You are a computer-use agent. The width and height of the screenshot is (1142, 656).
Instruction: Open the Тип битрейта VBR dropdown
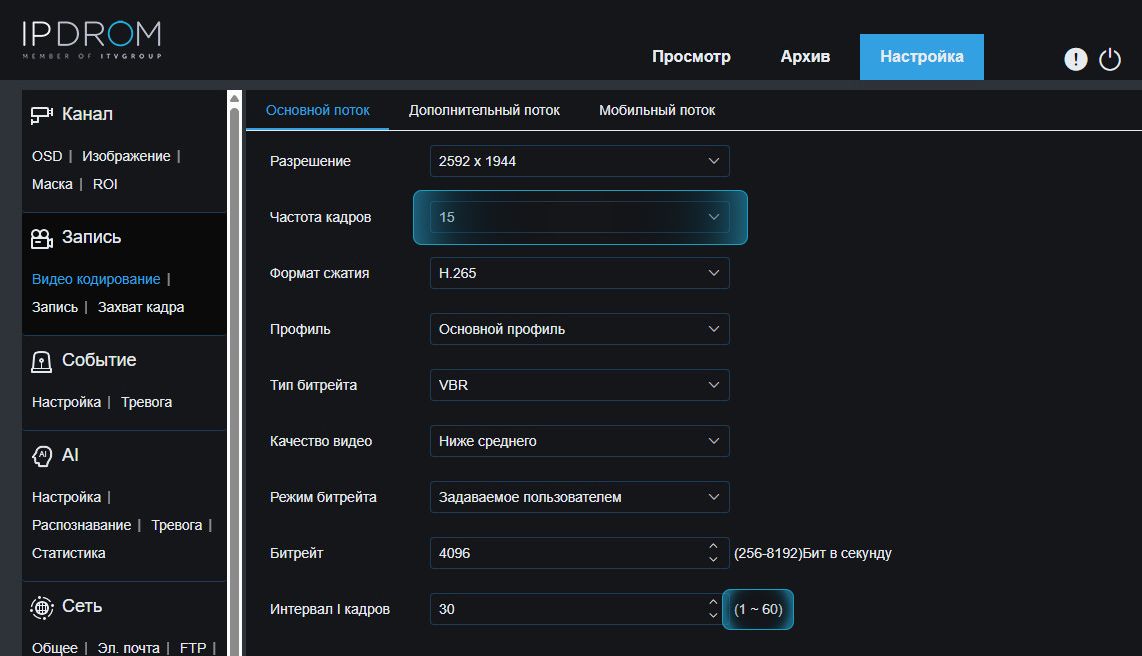tap(579, 385)
